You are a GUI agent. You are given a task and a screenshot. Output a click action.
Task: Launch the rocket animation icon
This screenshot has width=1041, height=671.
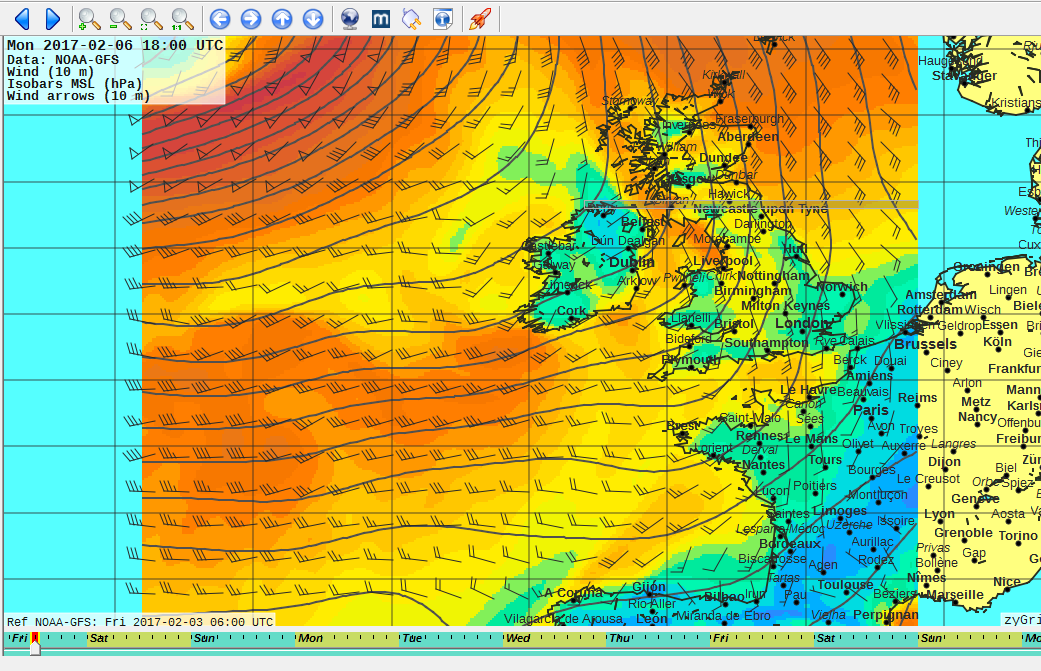pos(480,19)
